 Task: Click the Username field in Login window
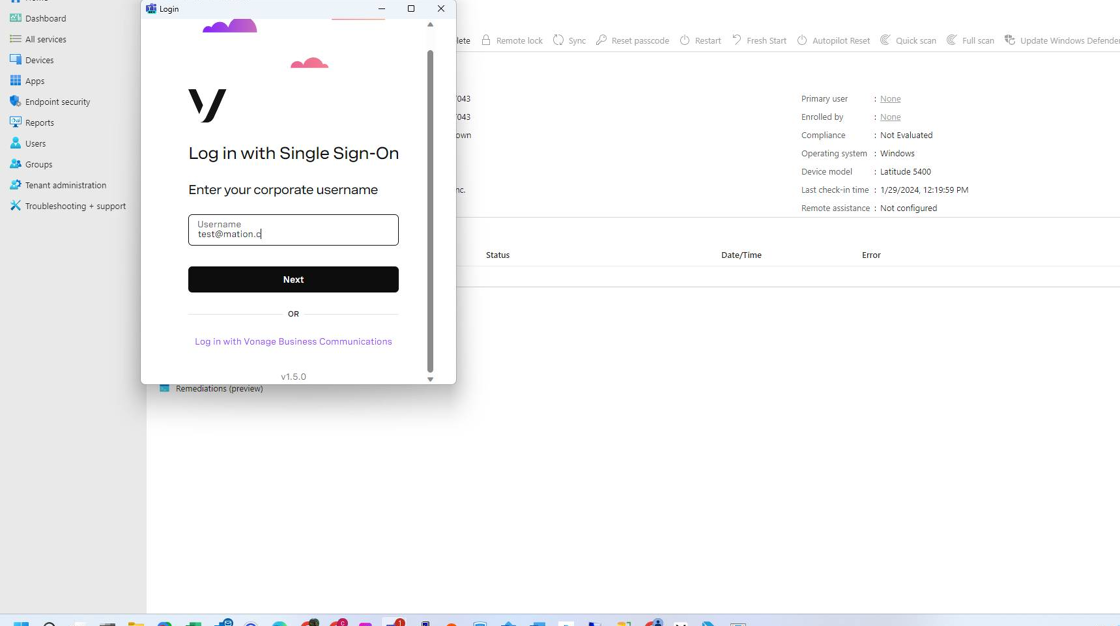tap(294, 230)
